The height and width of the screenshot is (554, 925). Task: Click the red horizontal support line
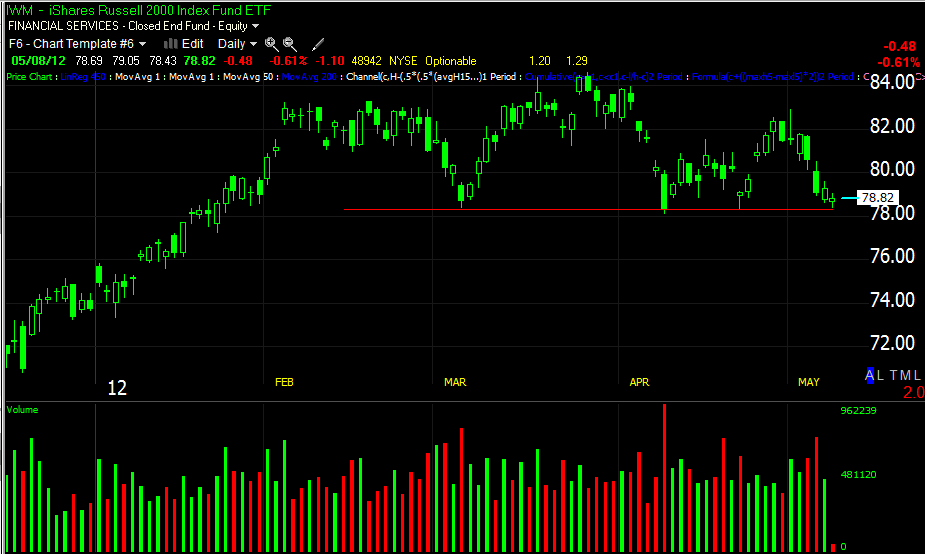point(588,209)
